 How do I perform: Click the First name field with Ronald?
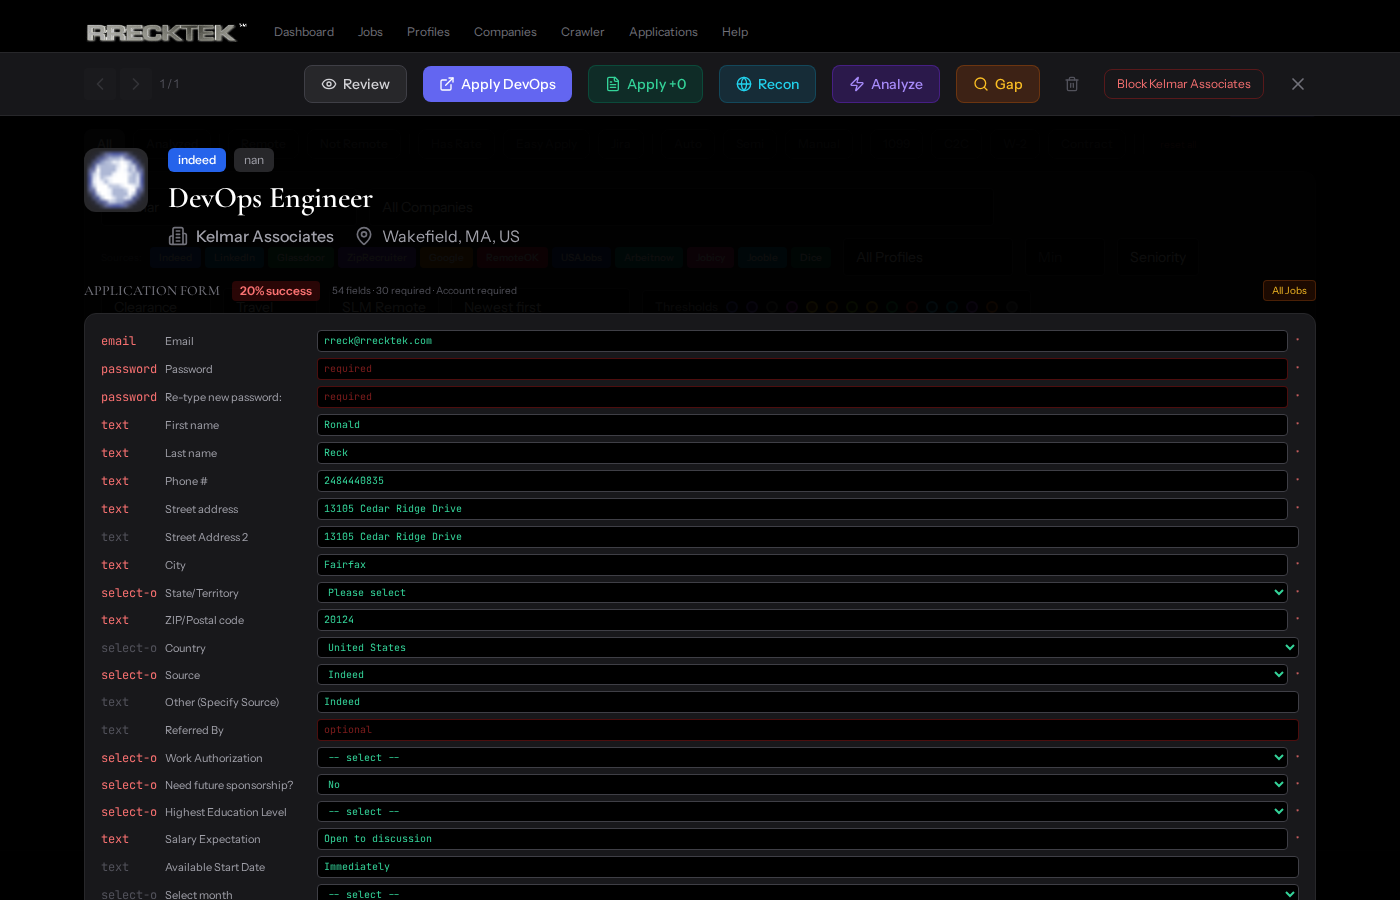(802, 425)
